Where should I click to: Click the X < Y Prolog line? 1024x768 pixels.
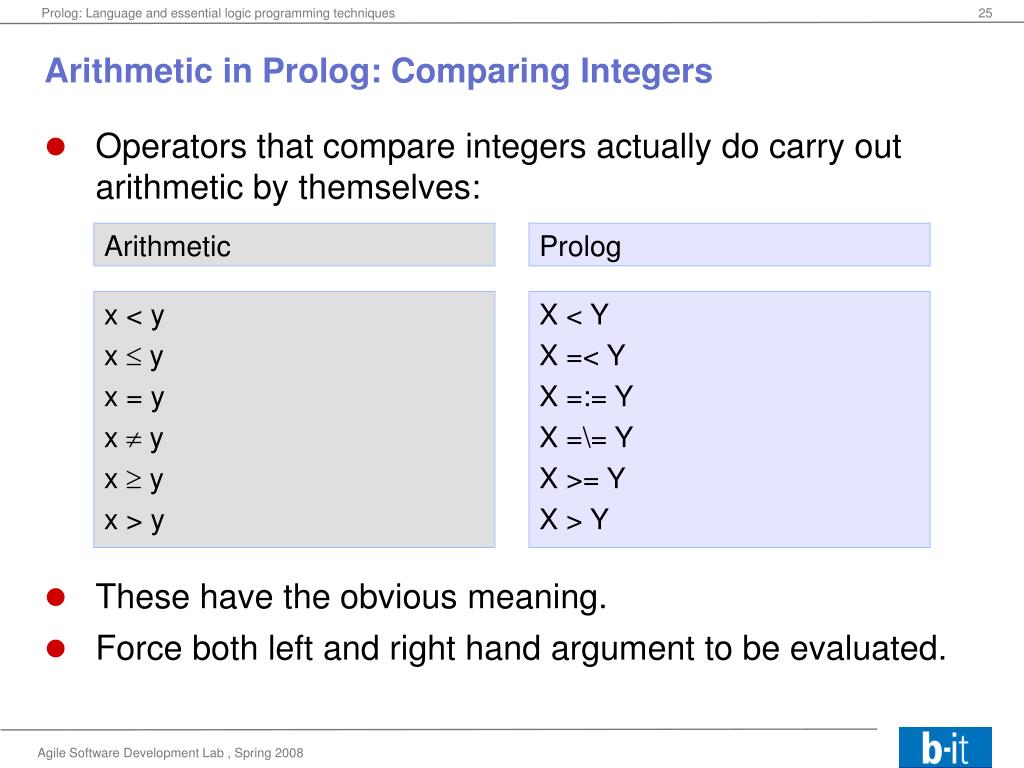coord(574,315)
